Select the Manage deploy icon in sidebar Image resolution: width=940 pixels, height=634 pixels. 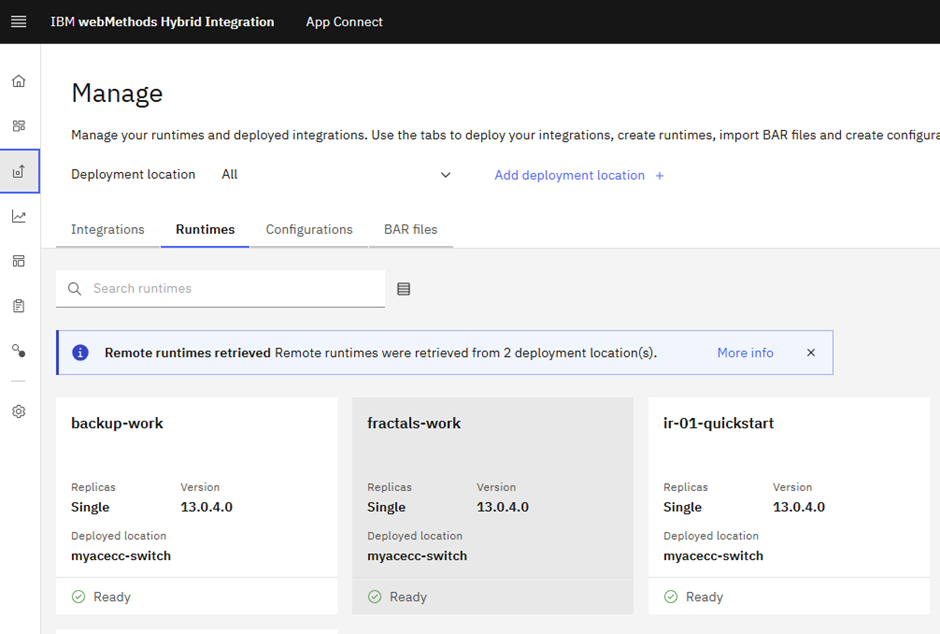19,171
